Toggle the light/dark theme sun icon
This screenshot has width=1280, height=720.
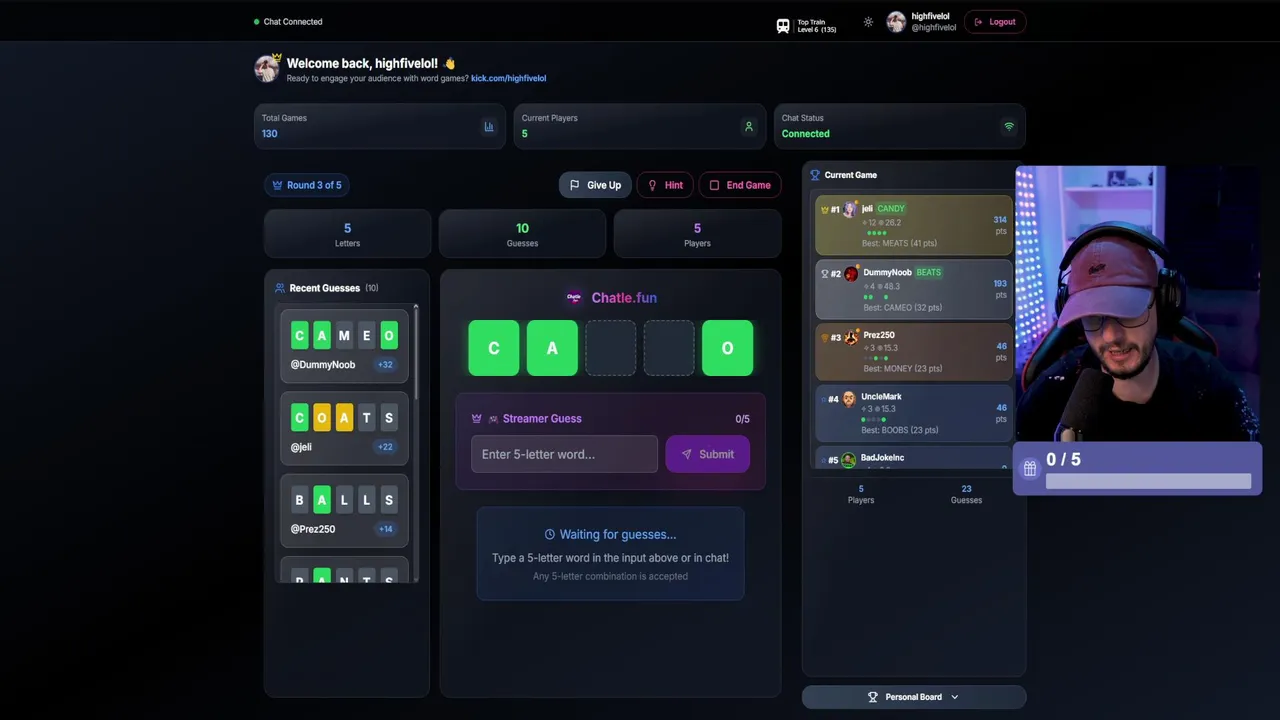tap(868, 22)
